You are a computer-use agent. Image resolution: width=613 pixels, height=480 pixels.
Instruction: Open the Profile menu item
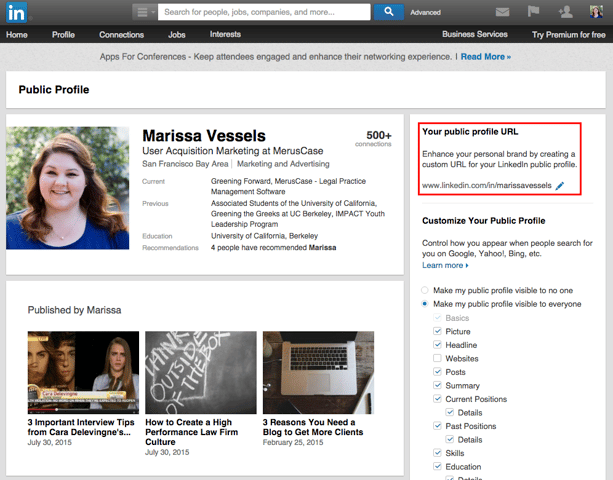click(63, 35)
